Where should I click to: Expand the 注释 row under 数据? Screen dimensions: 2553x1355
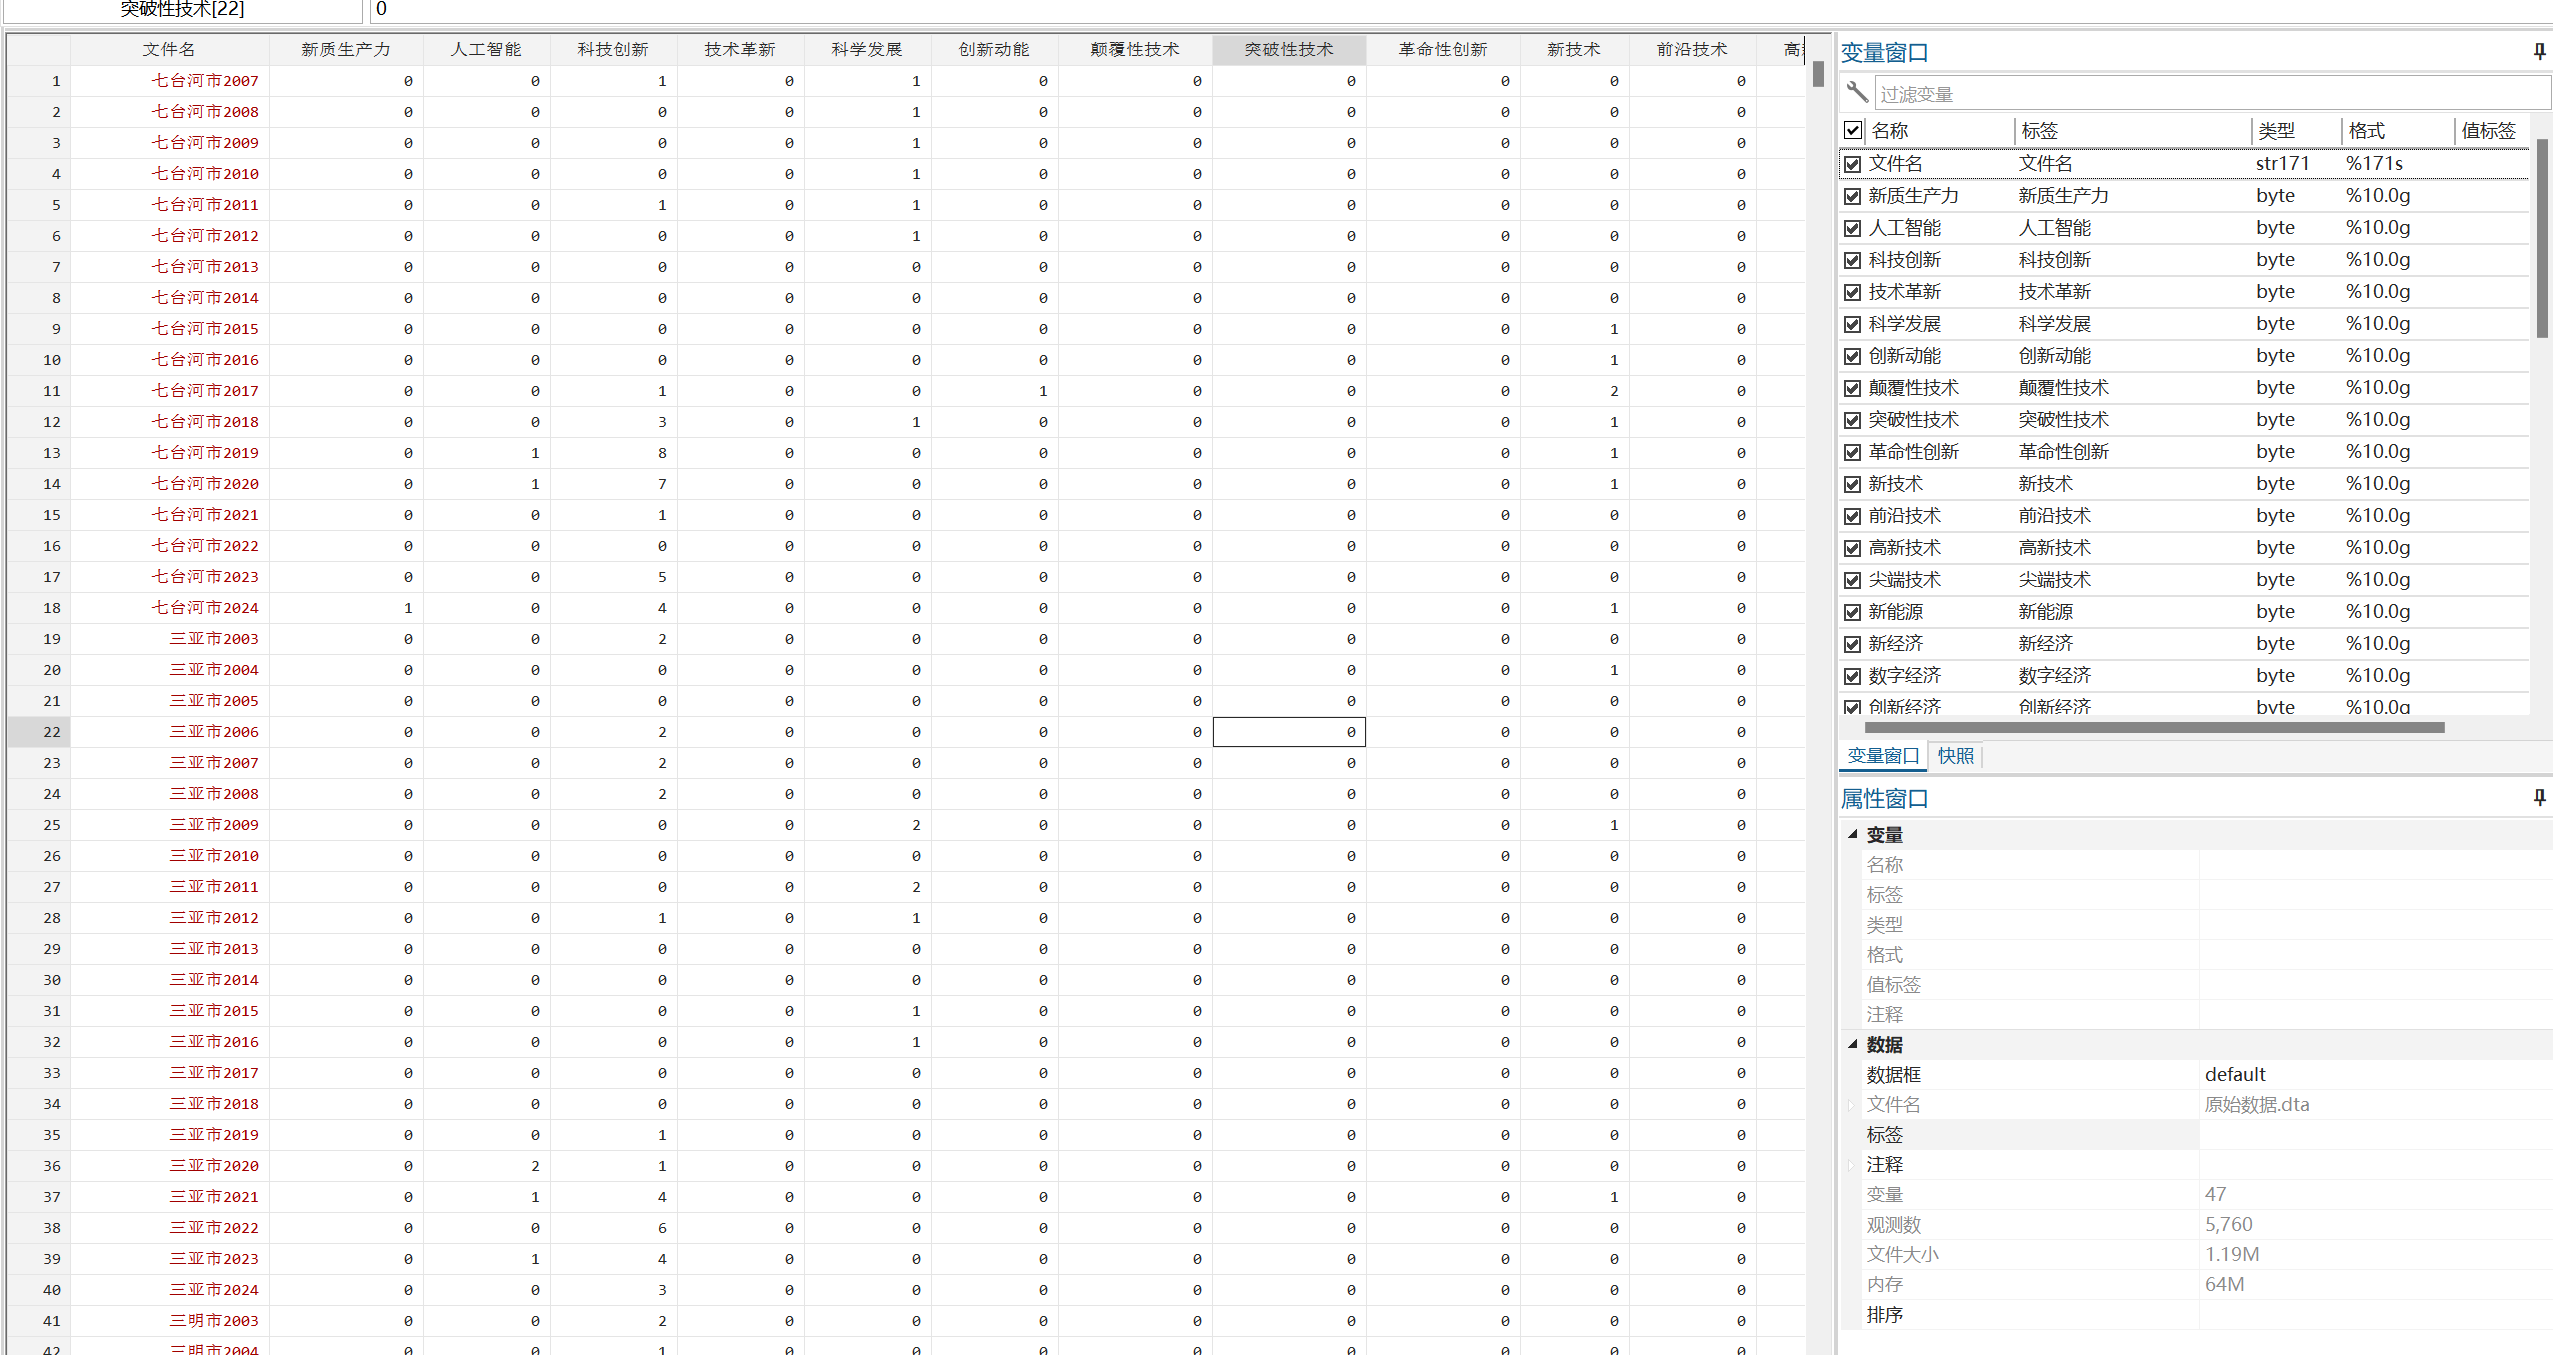coord(1851,1165)
